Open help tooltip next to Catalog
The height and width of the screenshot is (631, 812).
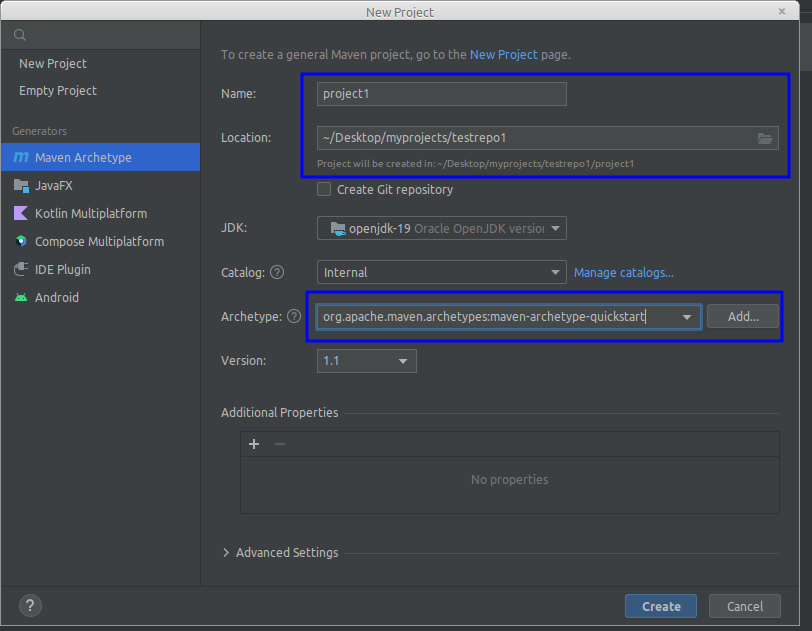(x=277, y=272)
